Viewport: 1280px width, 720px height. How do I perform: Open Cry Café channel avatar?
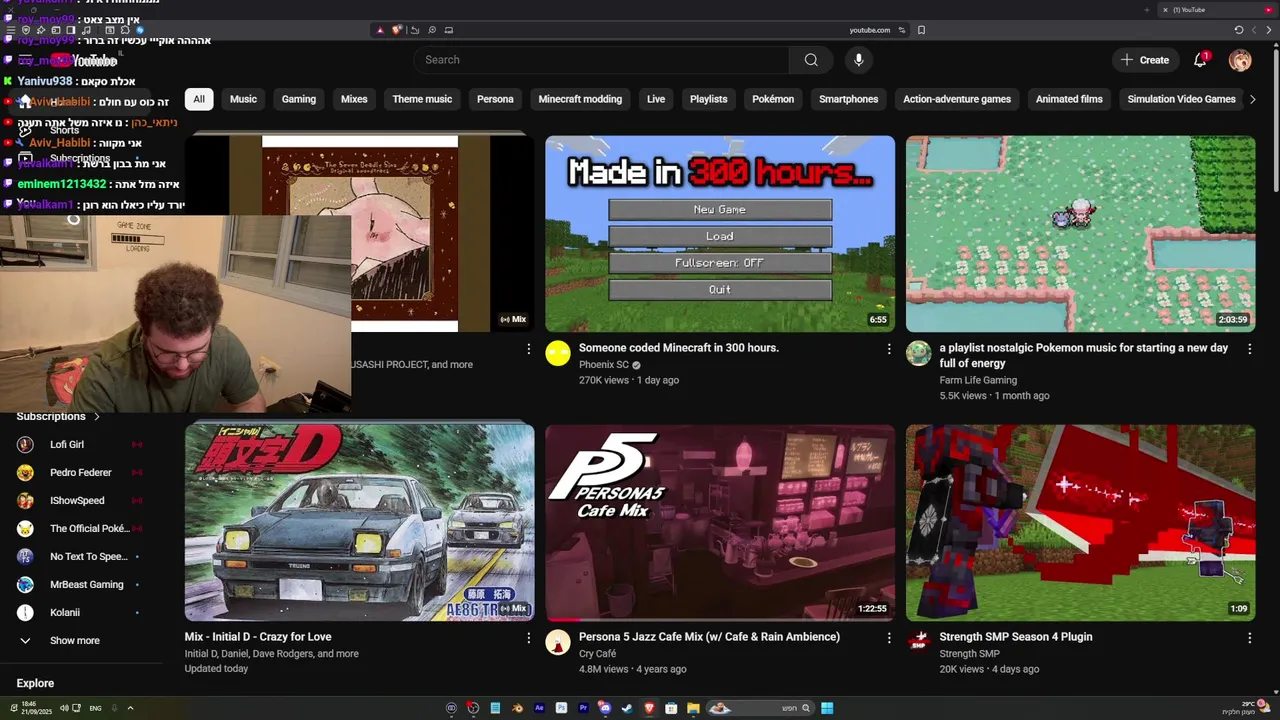[x=558, y=642]
